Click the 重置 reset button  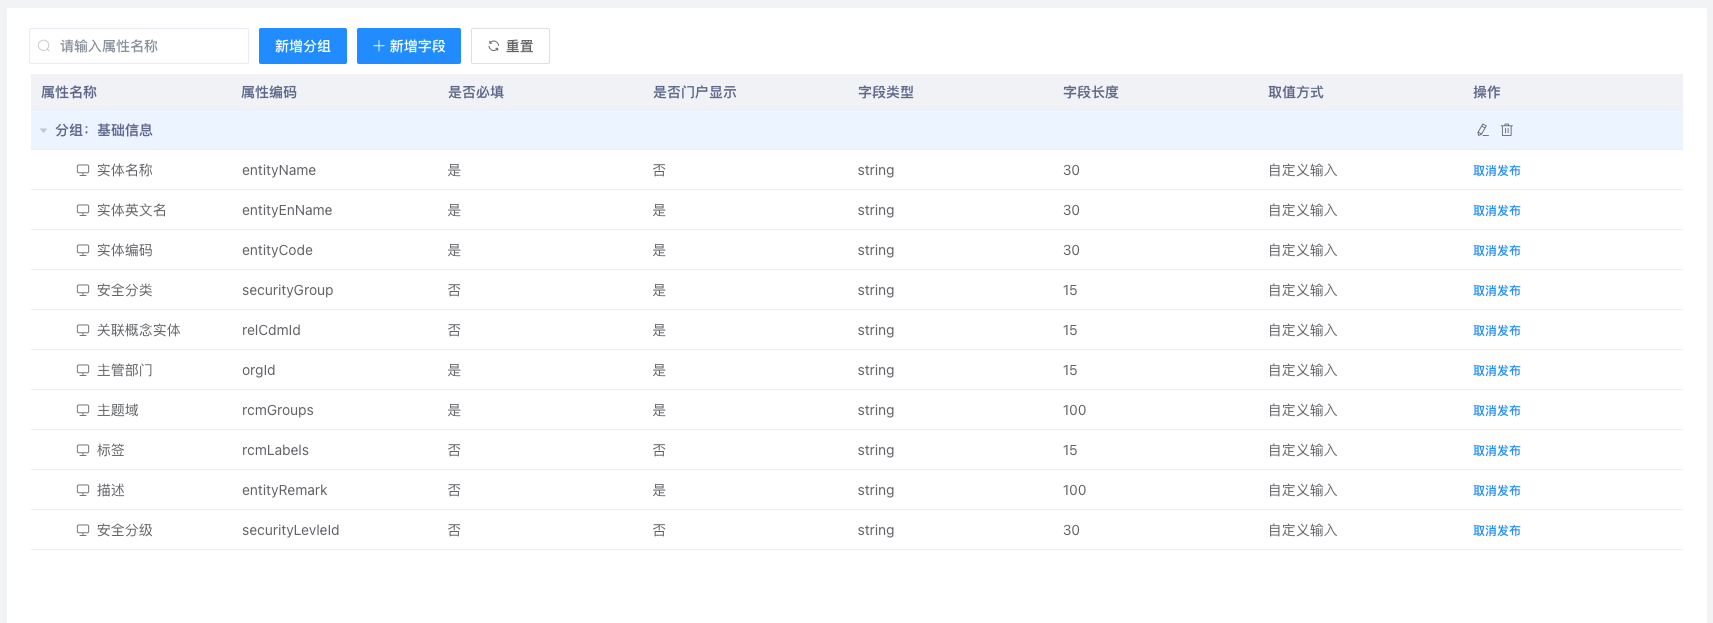click(510, 46)
